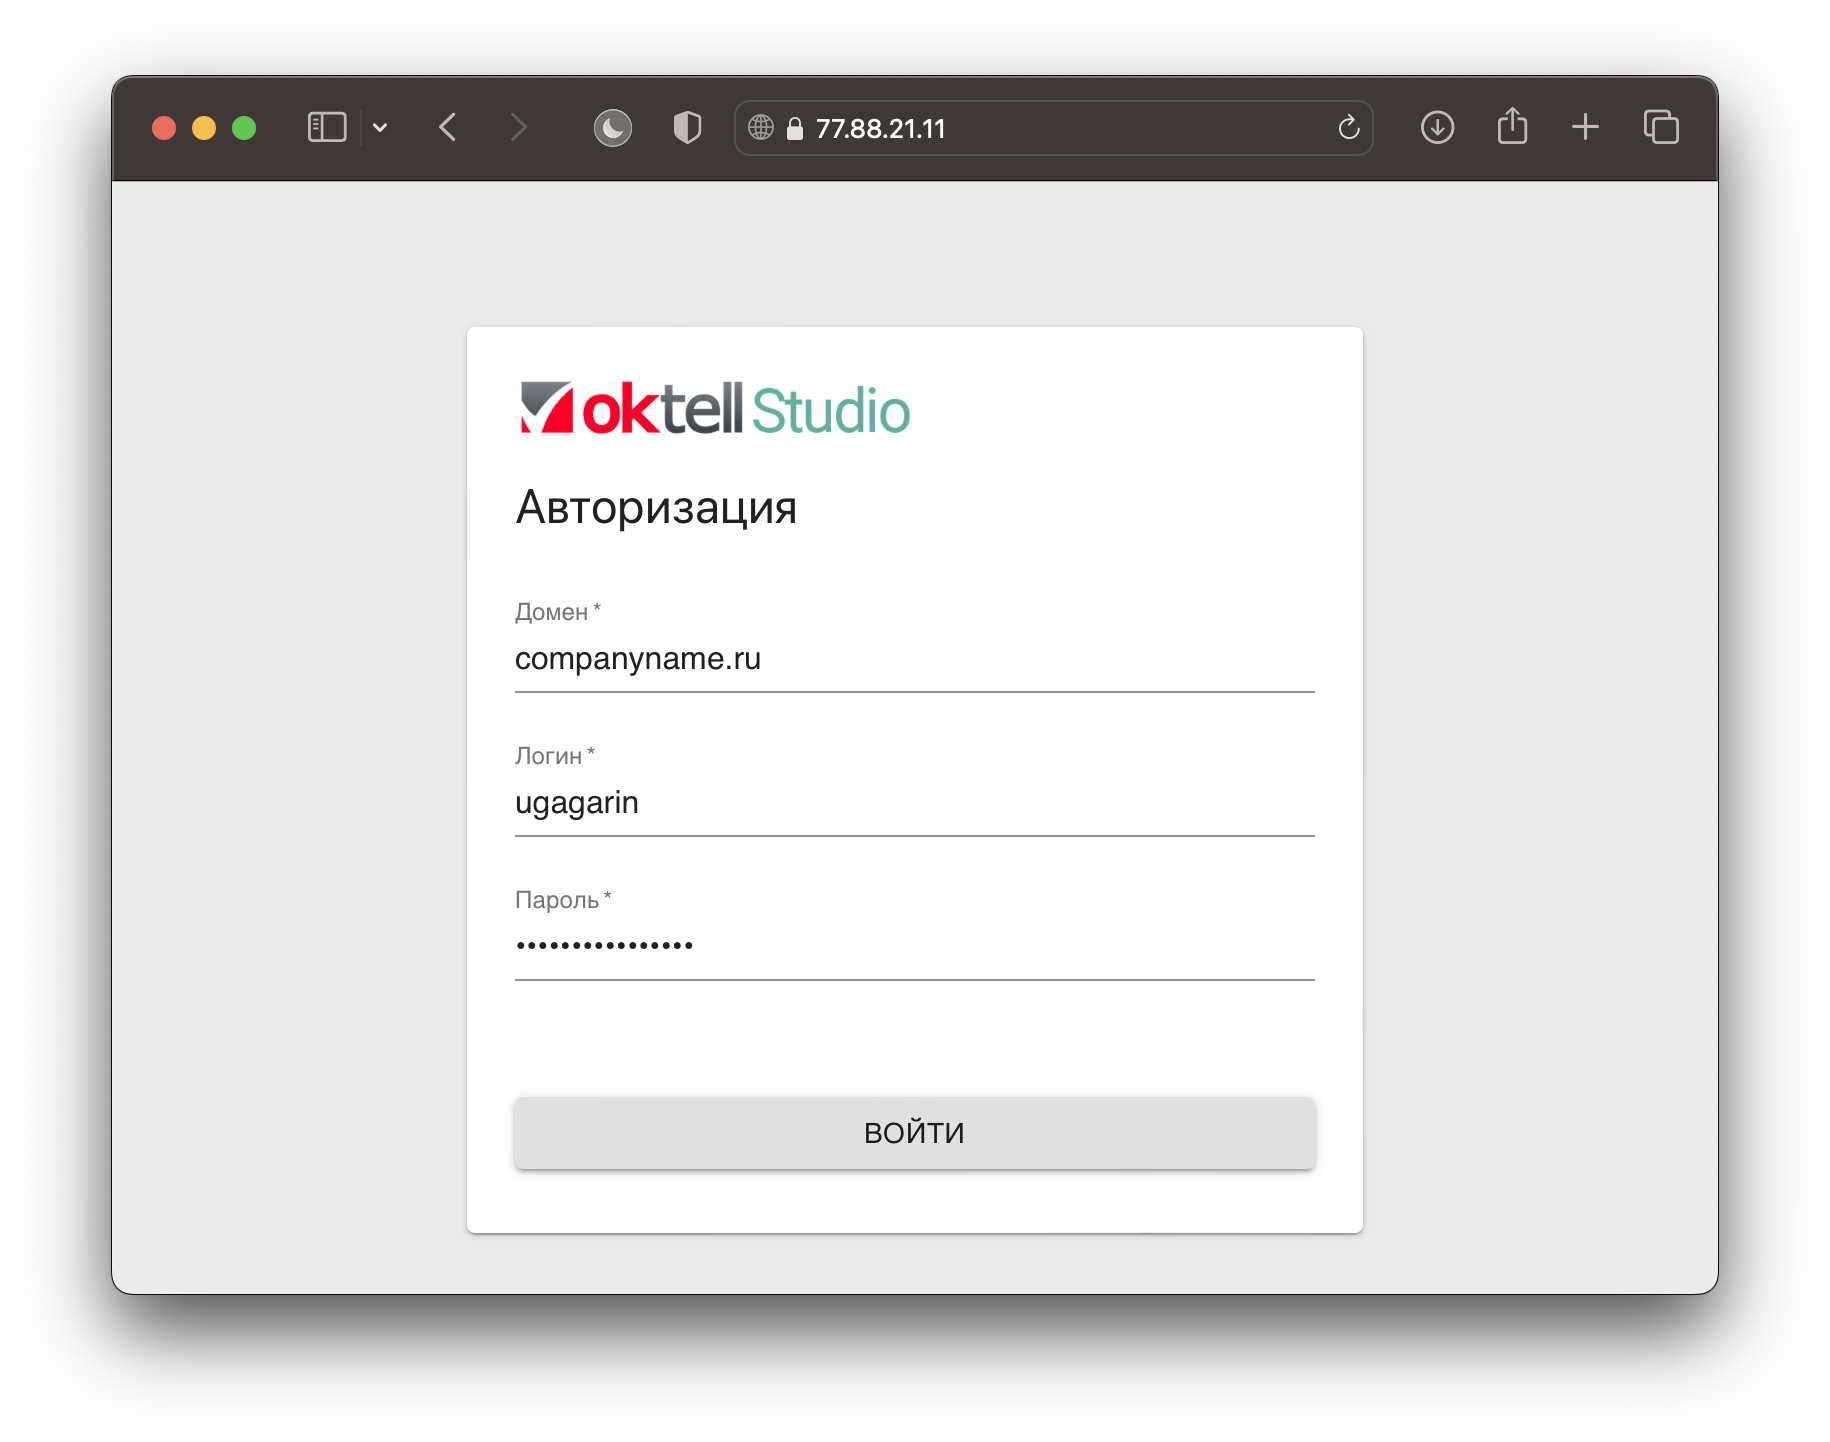Viewport: 1830px width, 1442px height.
Task: Maximize the window with green button
Action: [244, 128]
